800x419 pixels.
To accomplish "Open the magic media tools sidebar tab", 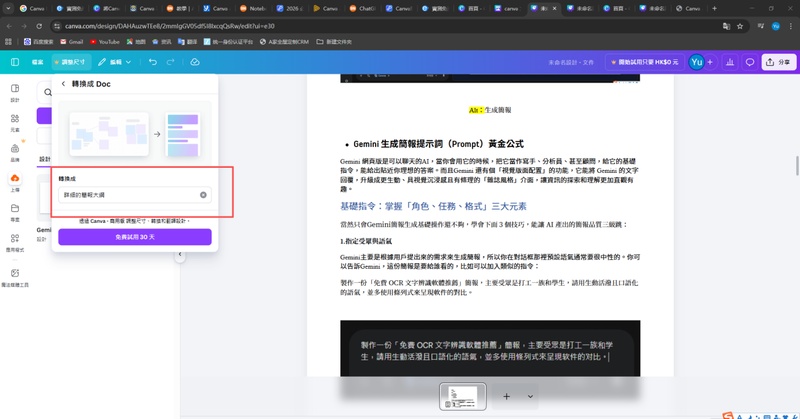I will click(x=15, y=278).
